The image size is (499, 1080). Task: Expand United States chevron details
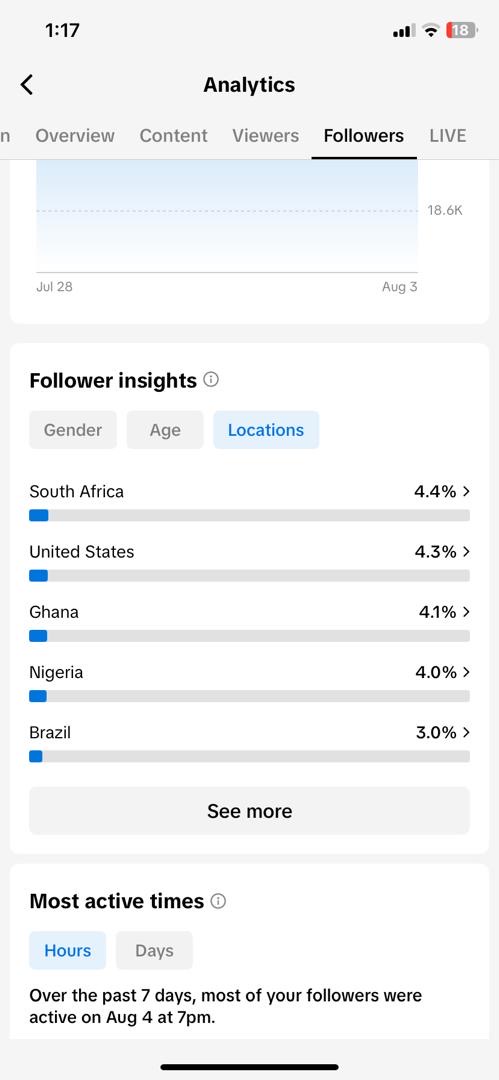coord(467,552)
